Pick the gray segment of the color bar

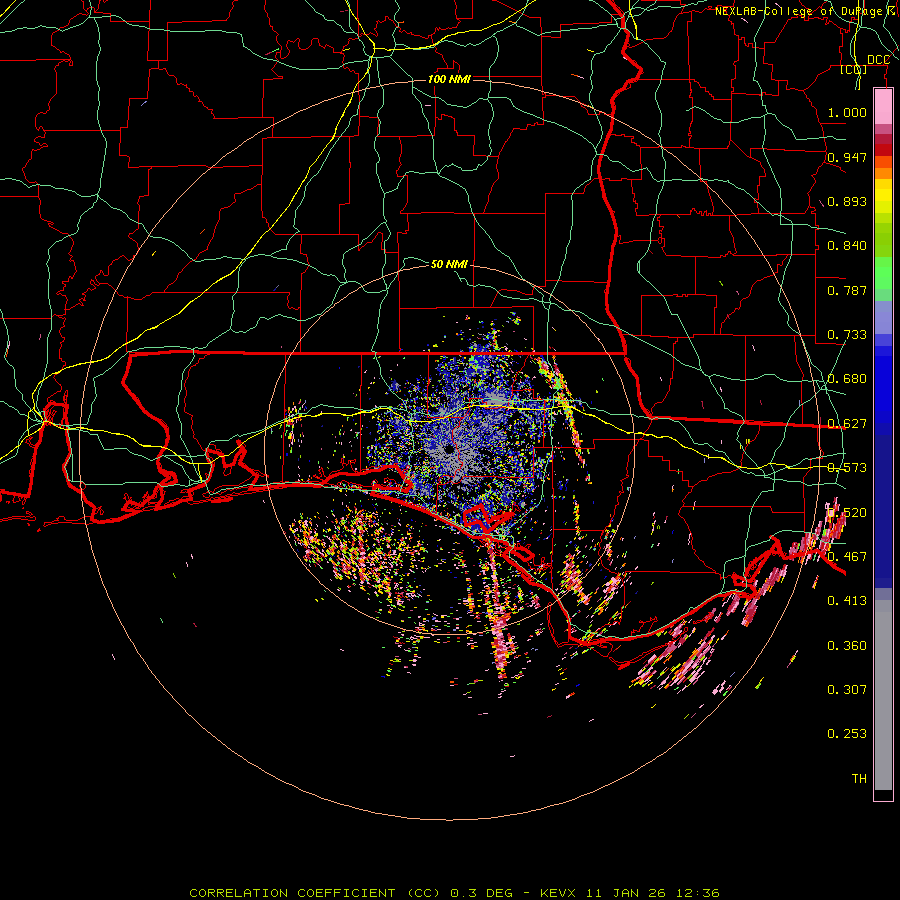coord(883,695)
